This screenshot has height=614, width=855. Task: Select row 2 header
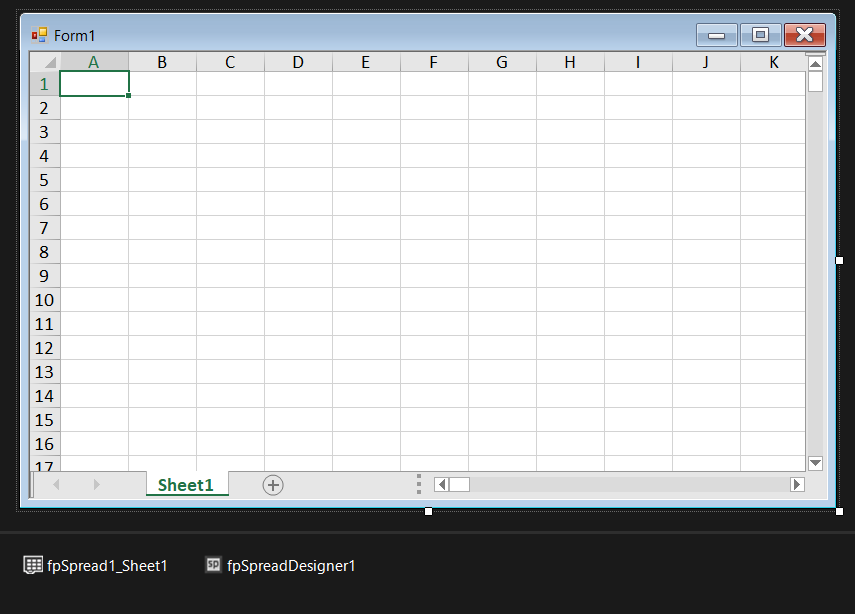point(45,108)
